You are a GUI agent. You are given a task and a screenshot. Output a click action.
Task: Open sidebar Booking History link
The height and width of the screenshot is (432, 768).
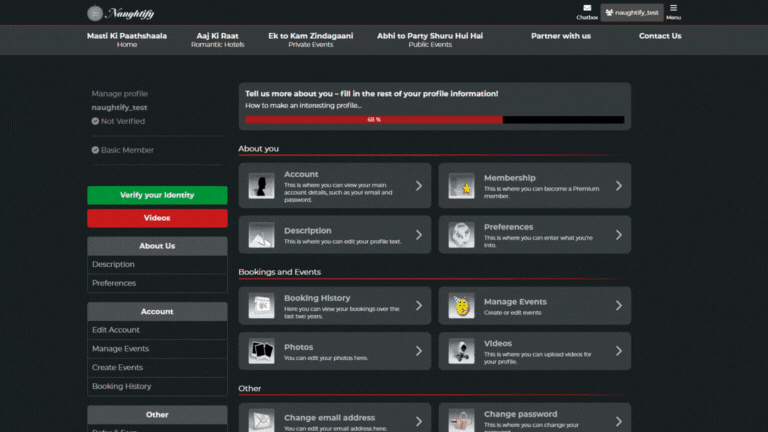click(x=157, y=386)
